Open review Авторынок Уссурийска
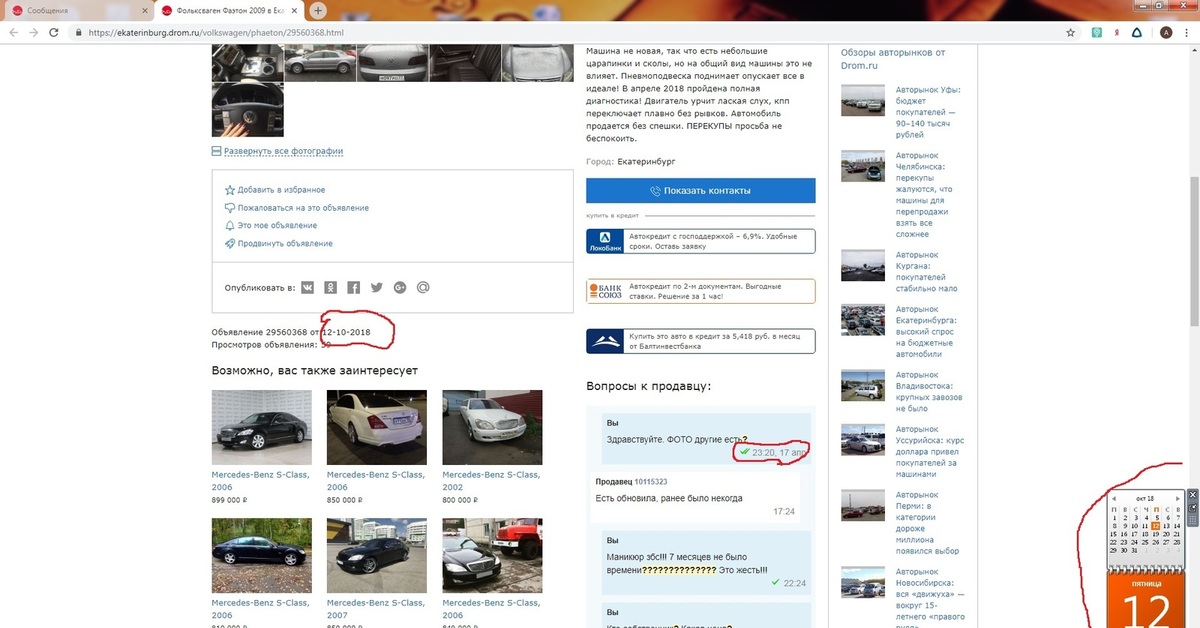 (930, 452)
